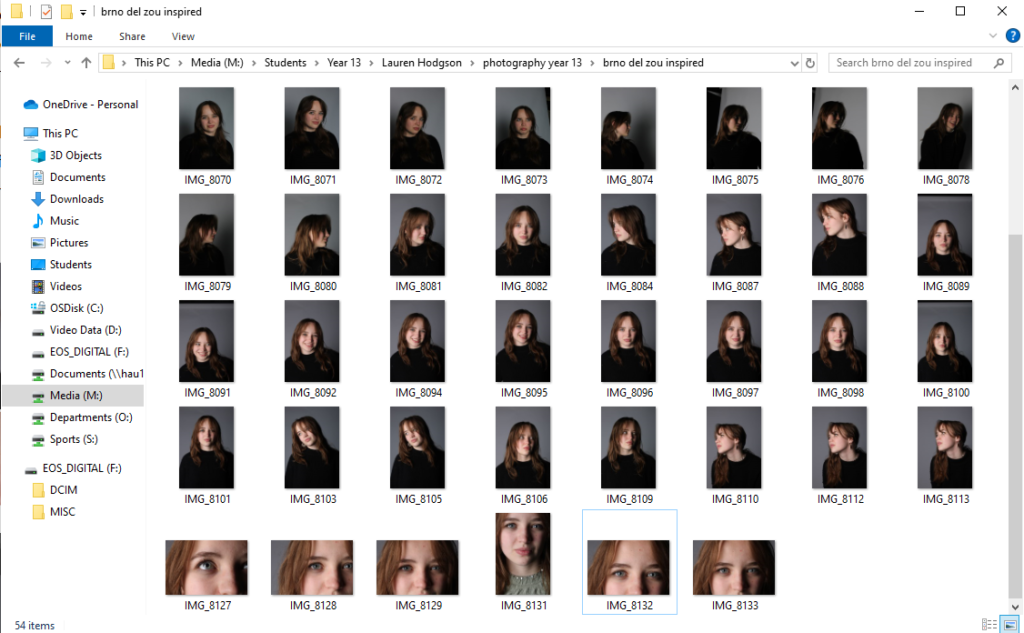Click the Music note icon
1024x633 pixels.
click(38, 221)
